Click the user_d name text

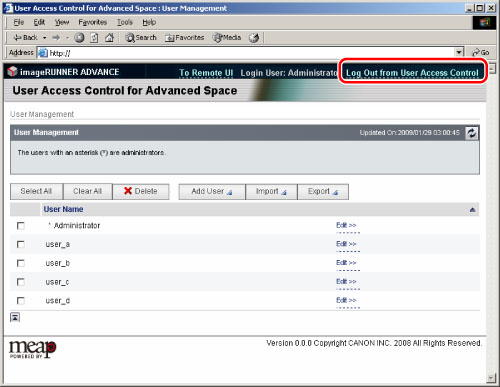click(x=58, y=301)
